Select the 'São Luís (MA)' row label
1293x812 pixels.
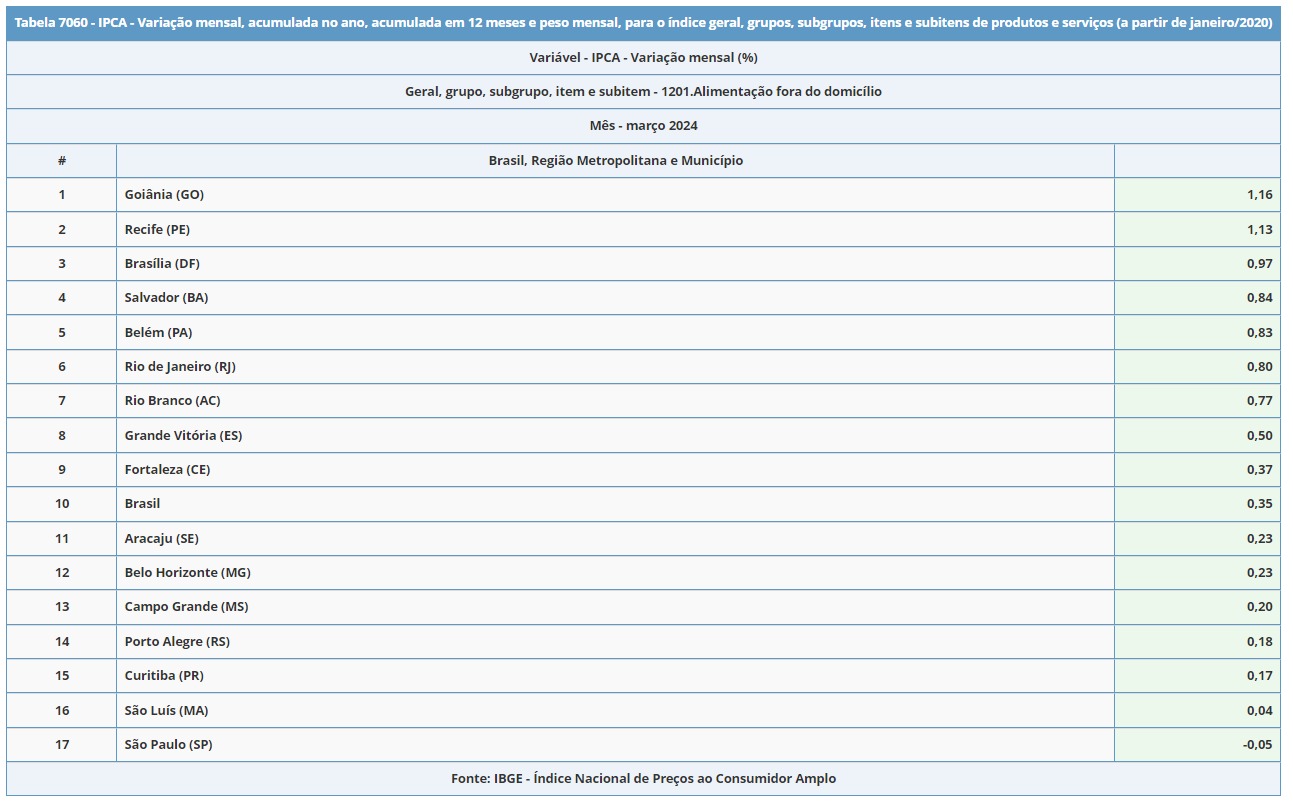coord(166,710)
